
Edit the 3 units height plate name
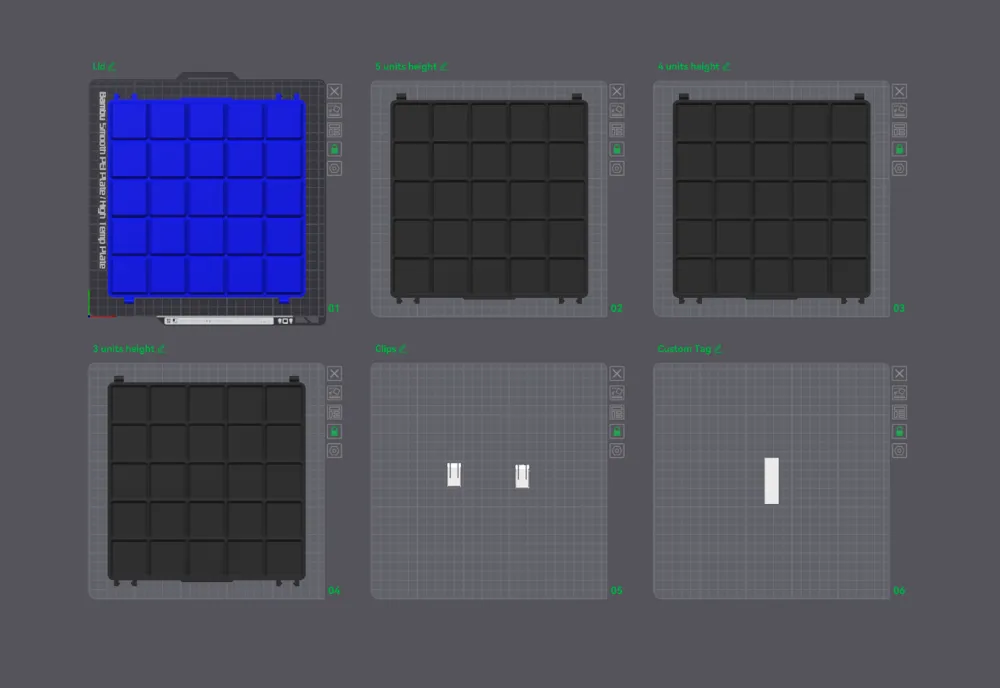tap(161, 349)
